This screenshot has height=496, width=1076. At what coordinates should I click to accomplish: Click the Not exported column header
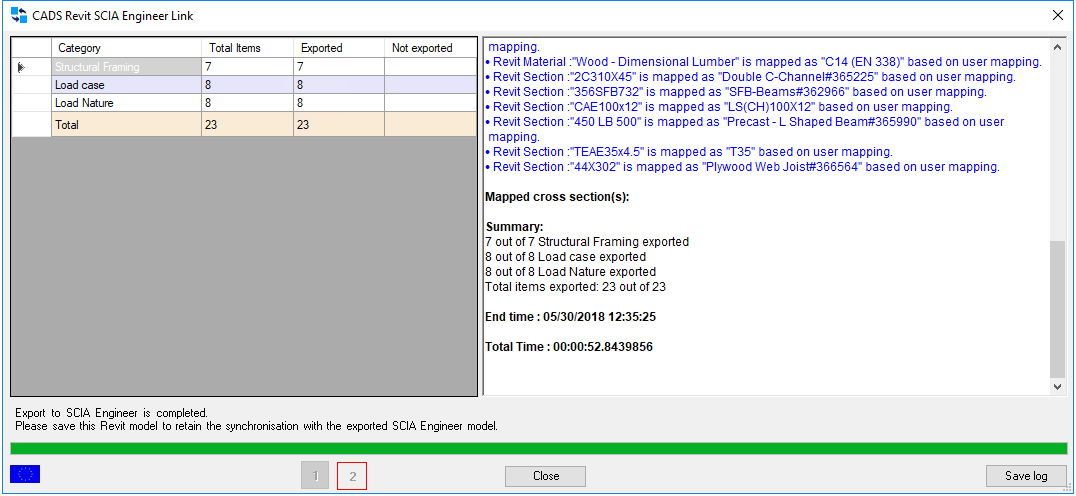point(430,48)
